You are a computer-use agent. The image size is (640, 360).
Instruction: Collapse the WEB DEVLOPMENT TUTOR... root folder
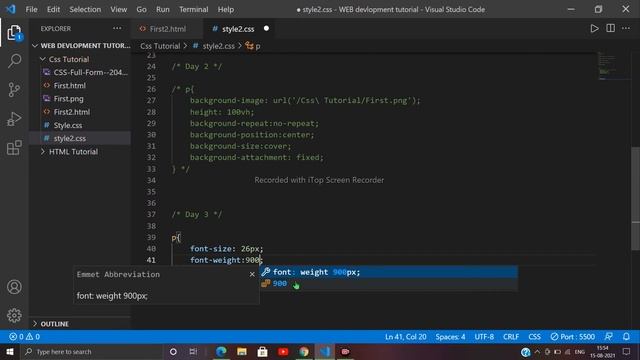[x=81, y=46]
